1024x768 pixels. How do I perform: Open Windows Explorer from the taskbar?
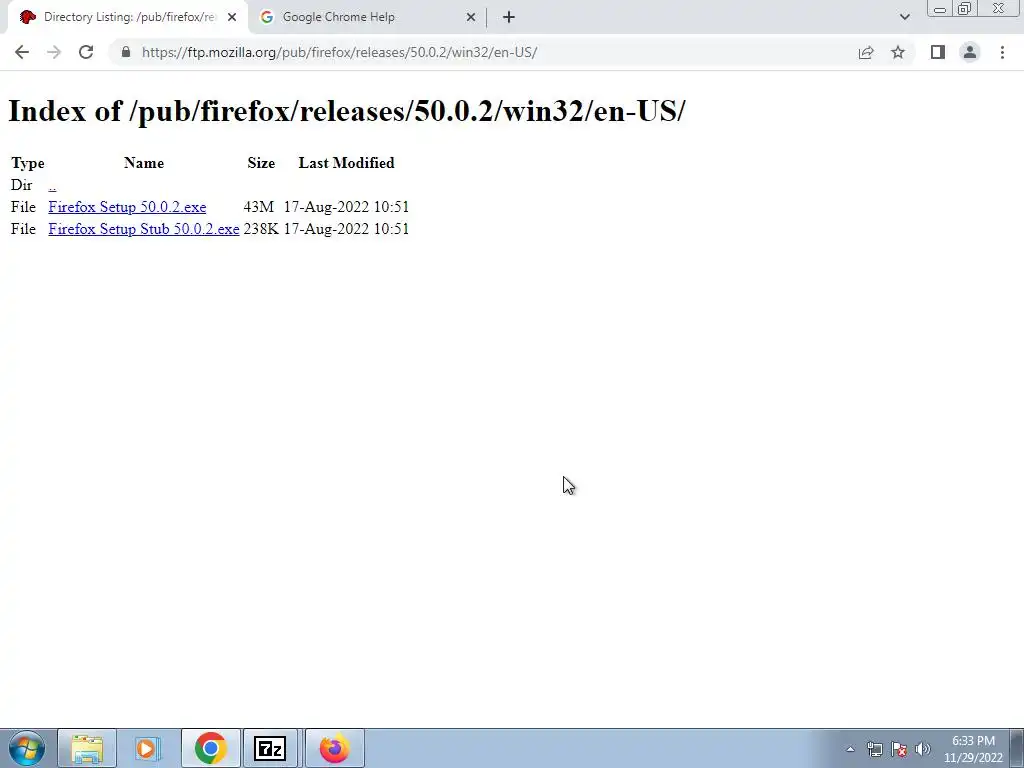click(87, 748)
